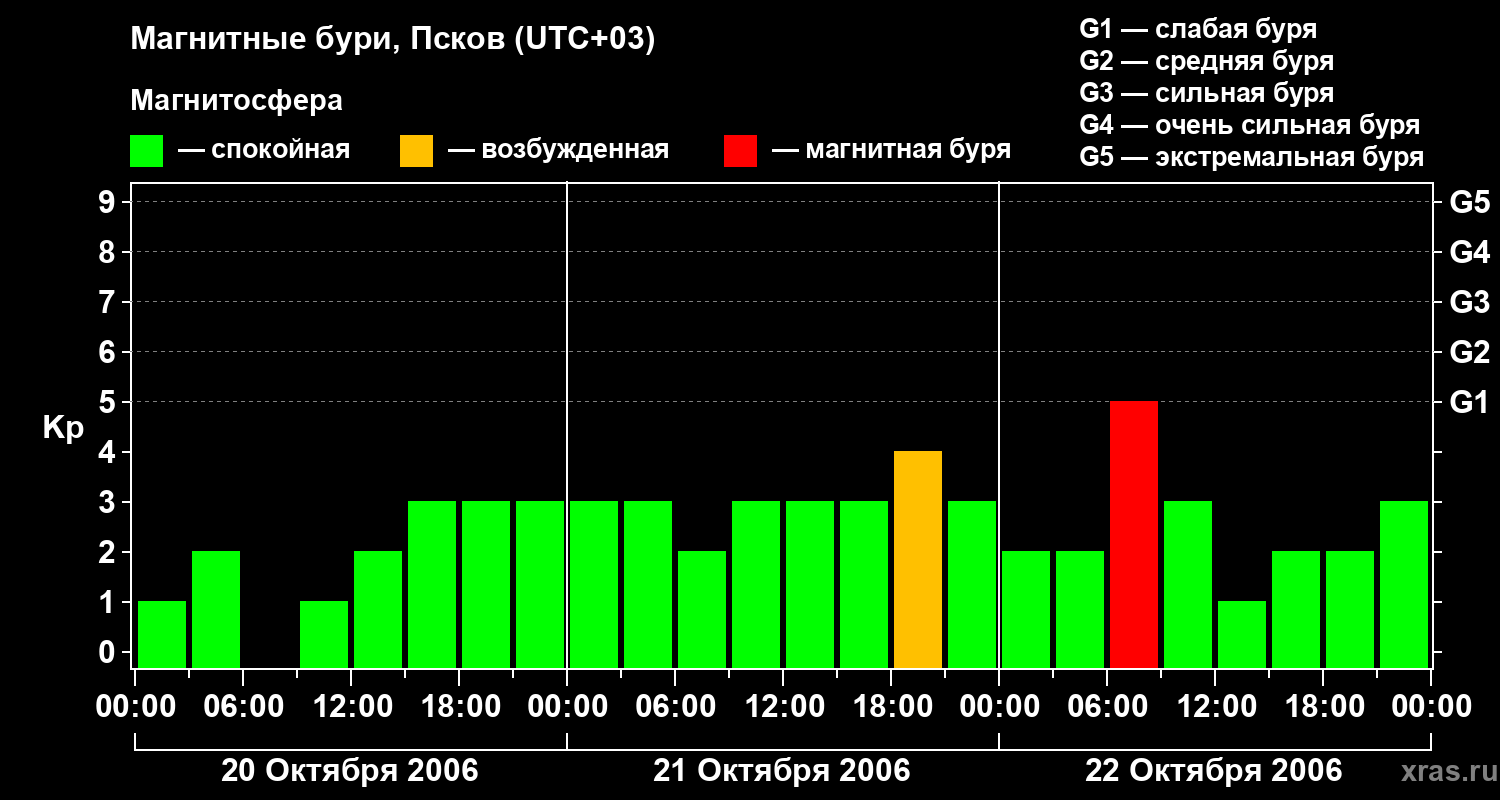
Task: Click the title 'Магнитные бури, Псков (UTC+03)'
Action: click(393, 40)
